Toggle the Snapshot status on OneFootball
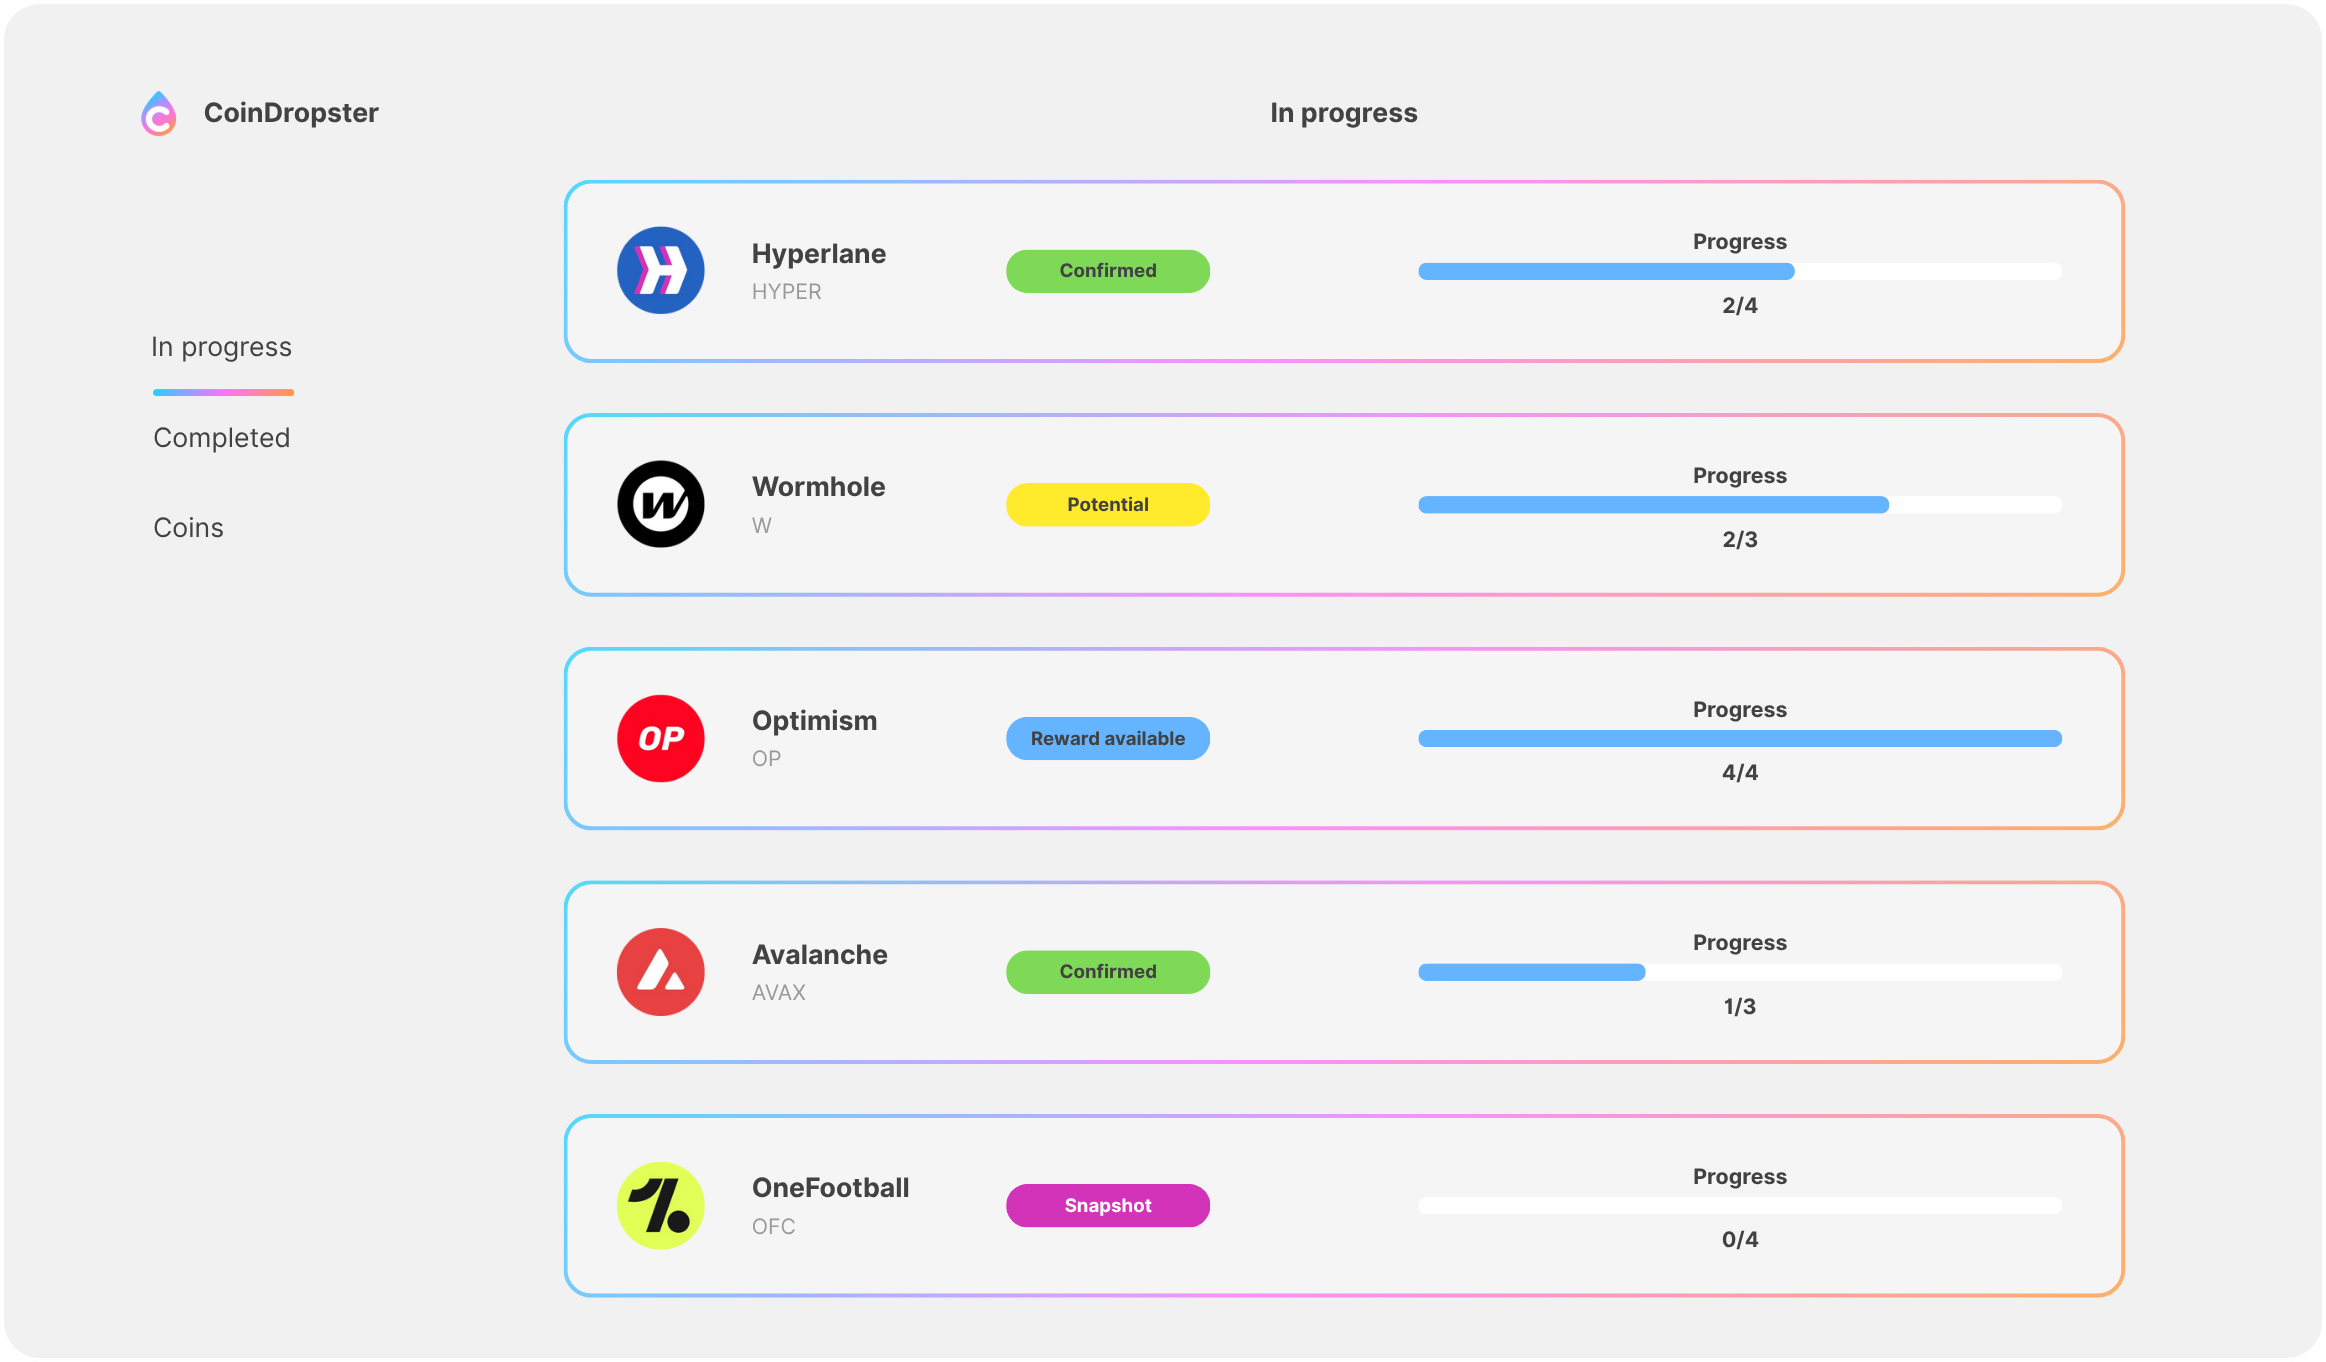This screenshot has width=2326, height=1362. pyautogui.click(x=1107, y=1205)
